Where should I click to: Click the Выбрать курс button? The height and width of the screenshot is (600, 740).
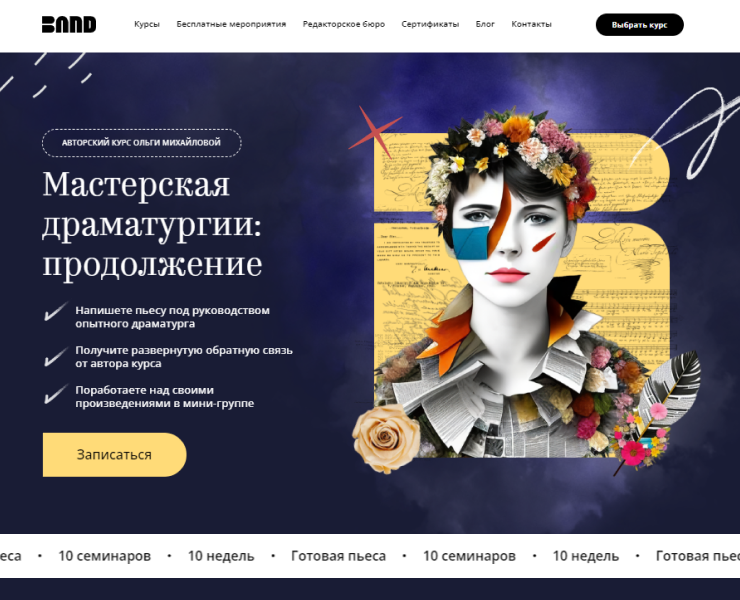639,25
